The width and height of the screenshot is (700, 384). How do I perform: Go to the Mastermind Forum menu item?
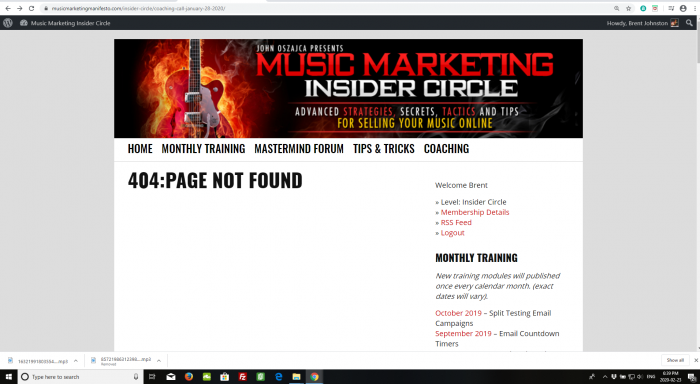(299, 149)
